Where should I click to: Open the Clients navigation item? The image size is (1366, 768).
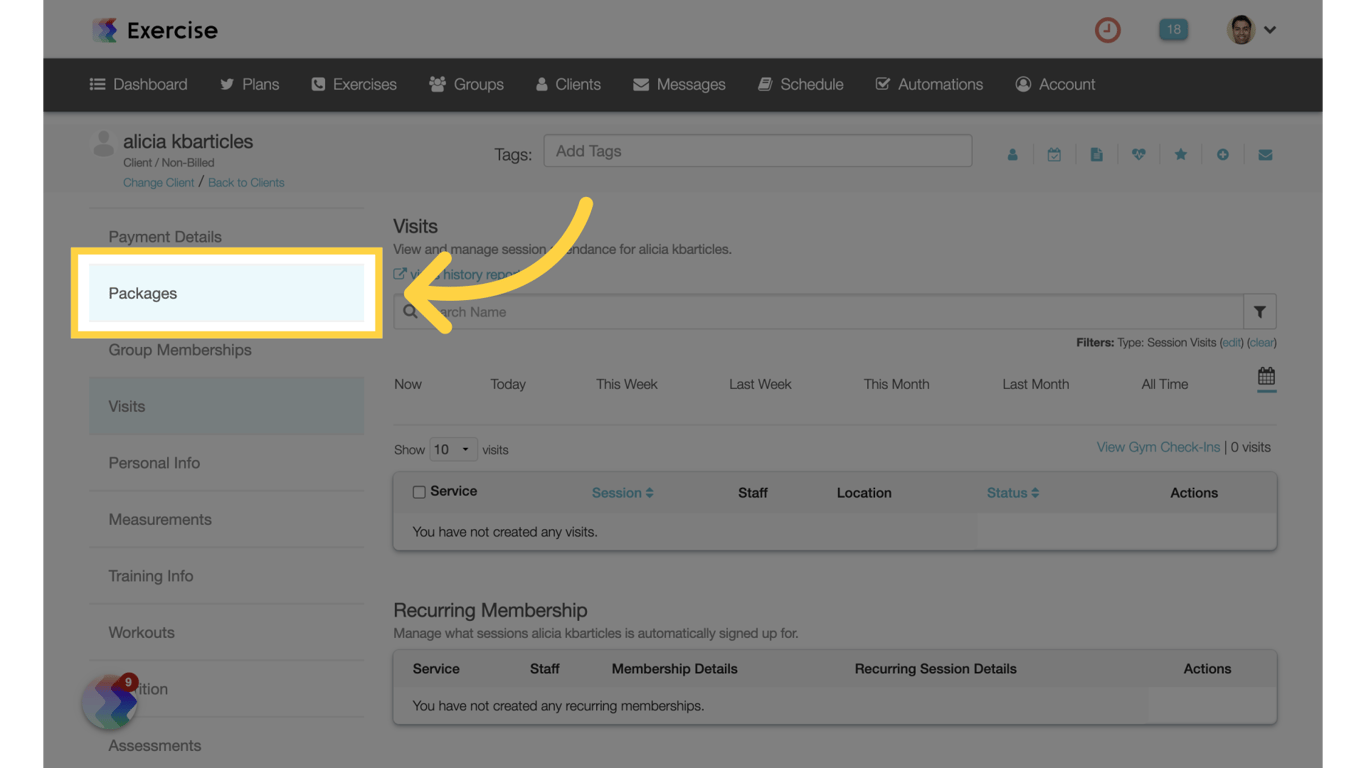click(568, 85)
